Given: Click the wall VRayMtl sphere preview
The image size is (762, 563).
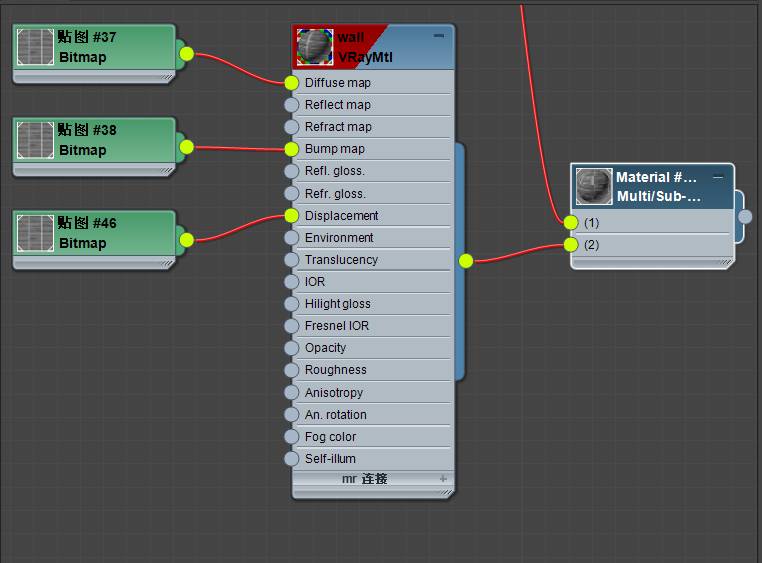Looking at the screenshot, I should click(x=315, y=47).
